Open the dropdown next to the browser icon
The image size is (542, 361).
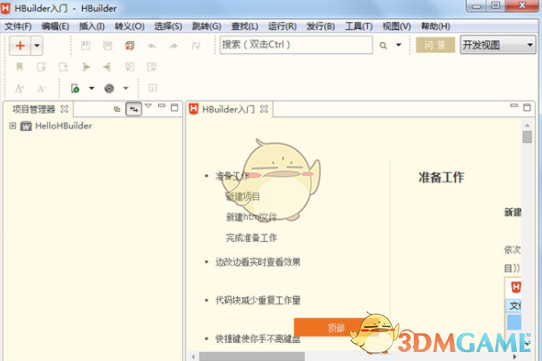[126, 89]
